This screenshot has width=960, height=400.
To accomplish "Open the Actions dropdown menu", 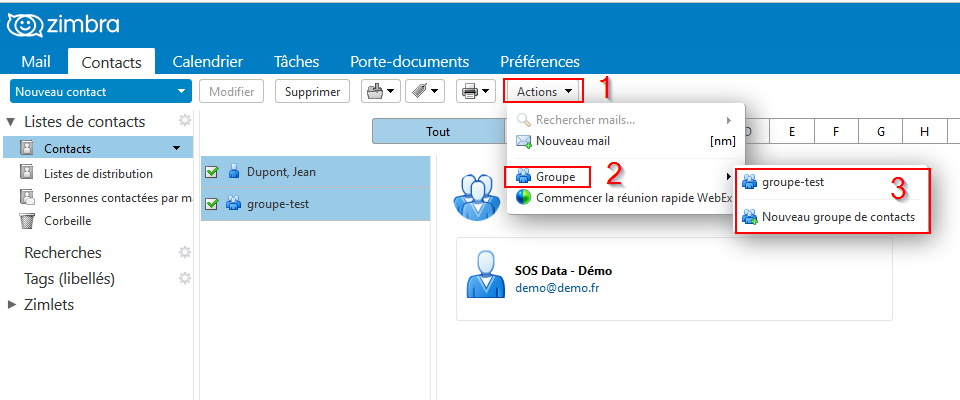I will point(544,91).
